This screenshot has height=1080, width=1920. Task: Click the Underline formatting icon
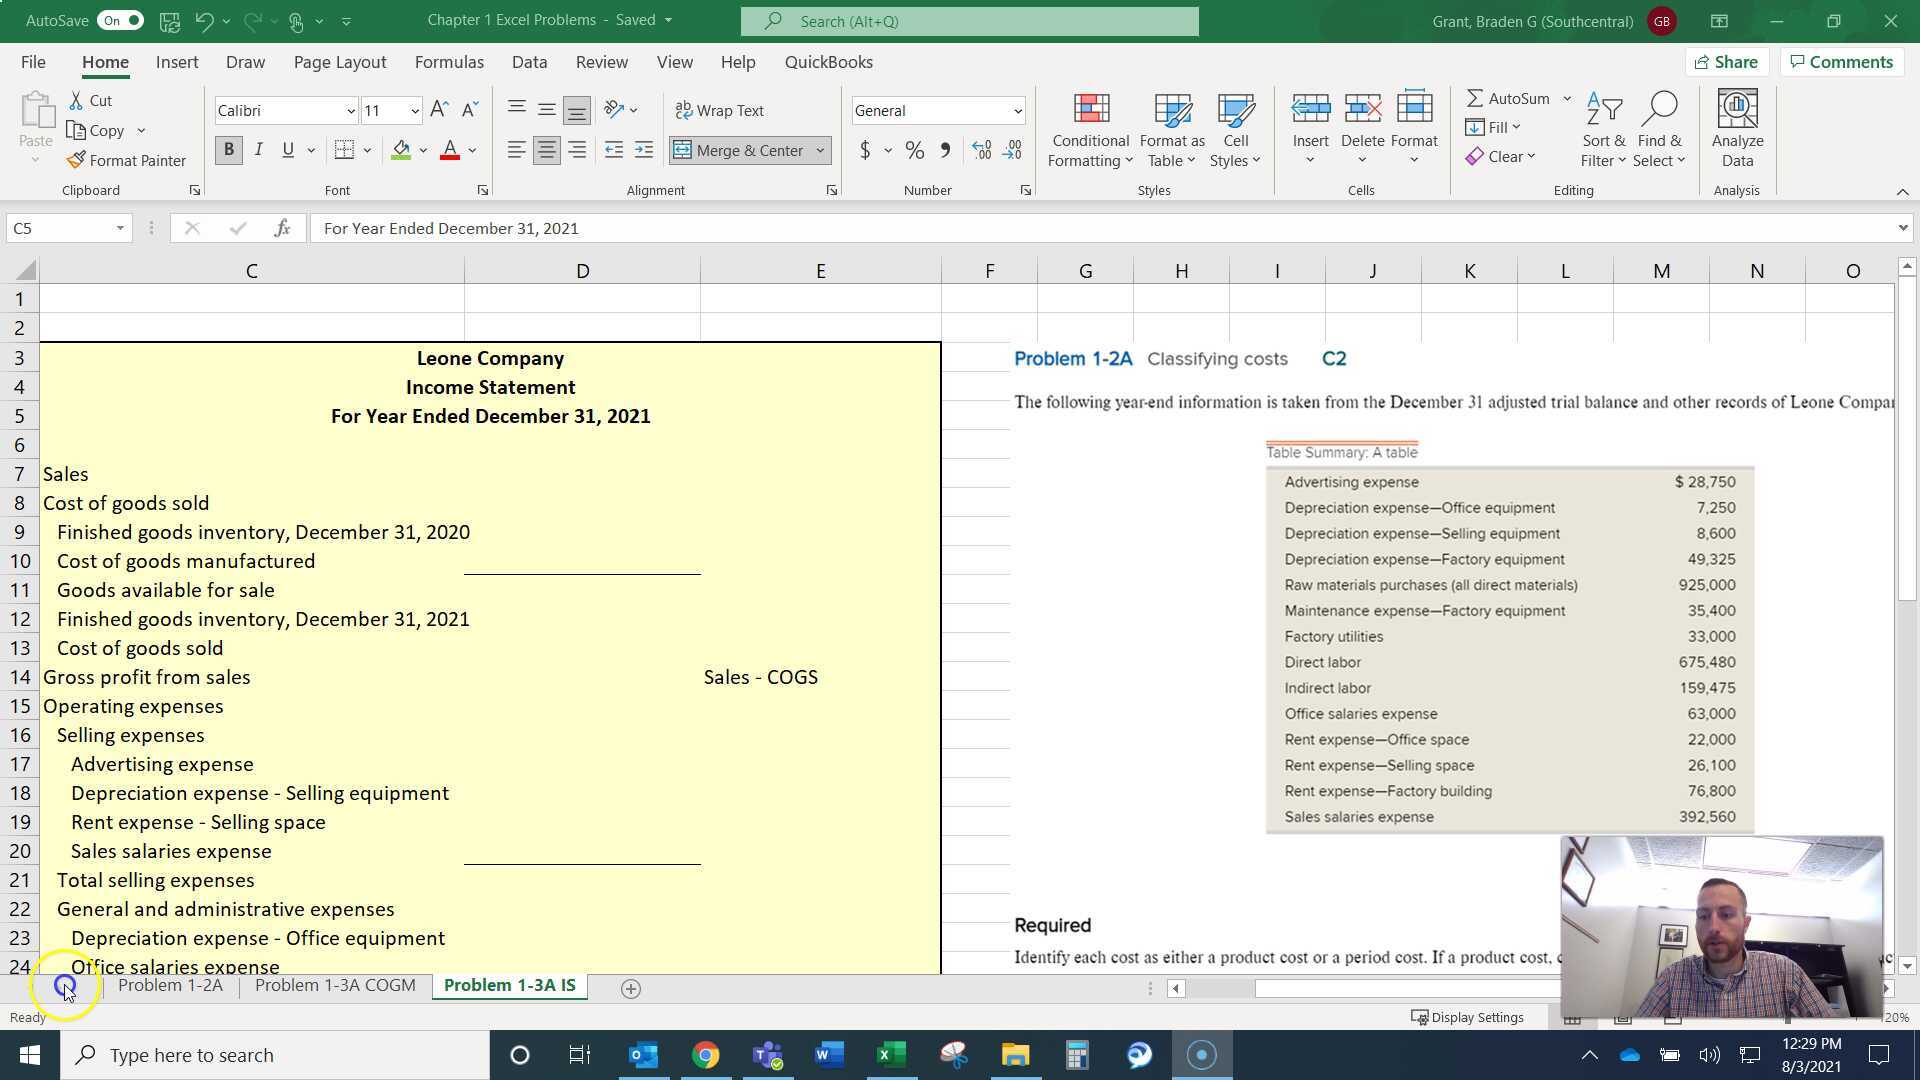point(287,149)
